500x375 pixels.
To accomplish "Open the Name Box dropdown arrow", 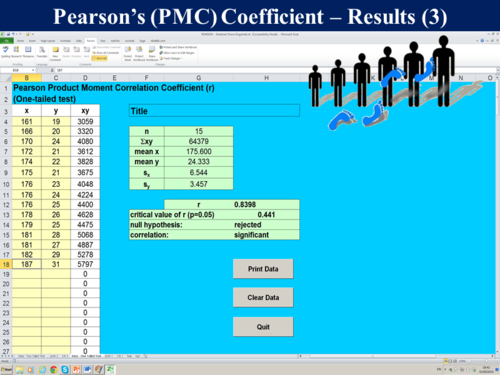I will (x=33, y=70).
